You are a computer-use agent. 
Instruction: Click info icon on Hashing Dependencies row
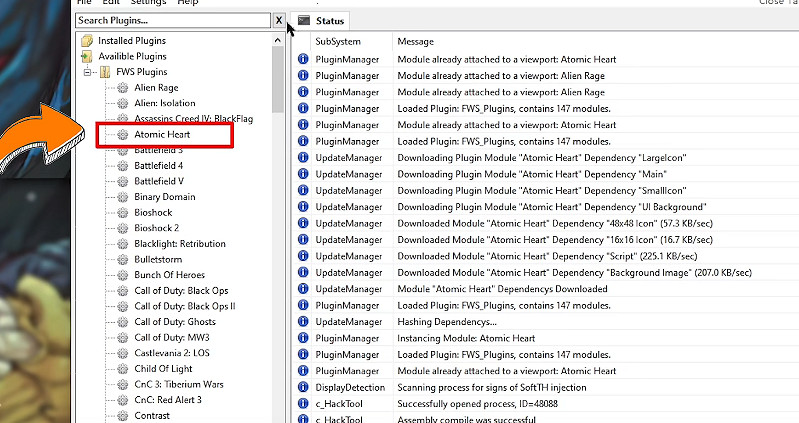(x=304, y=322)
